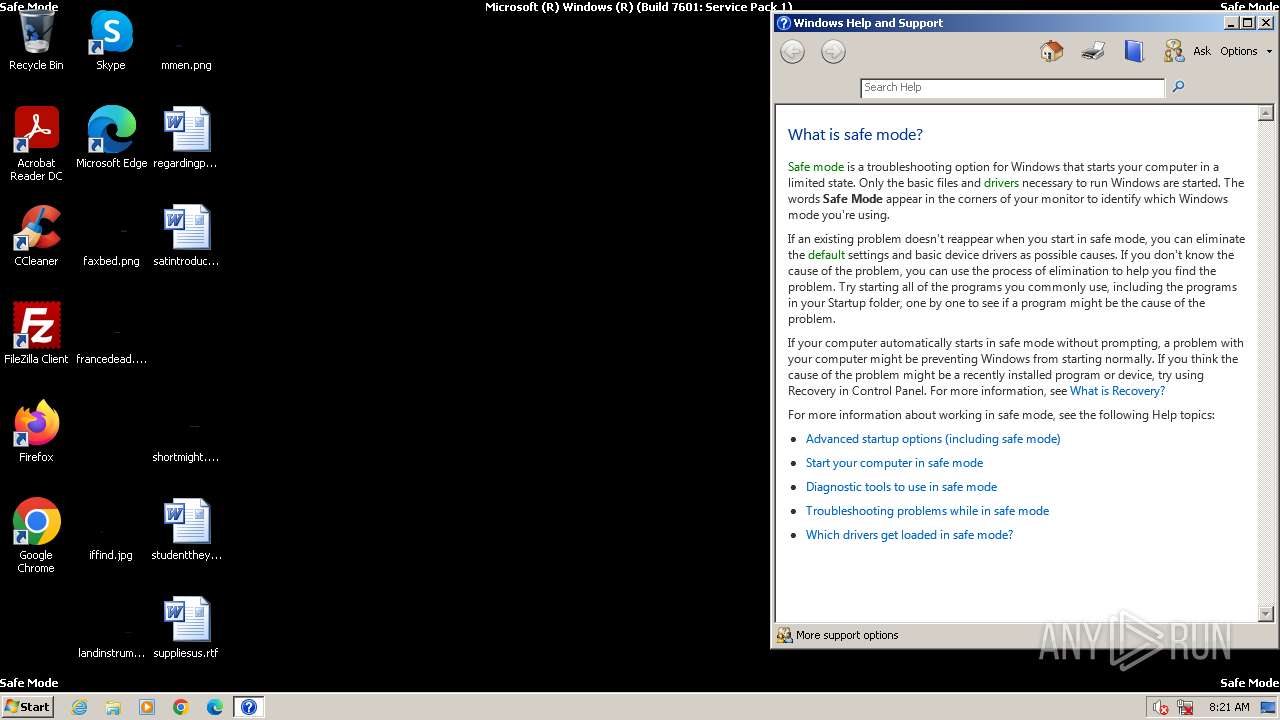
Task: Click the Help scrollbar up arrow
Action: click(1265, 113)
